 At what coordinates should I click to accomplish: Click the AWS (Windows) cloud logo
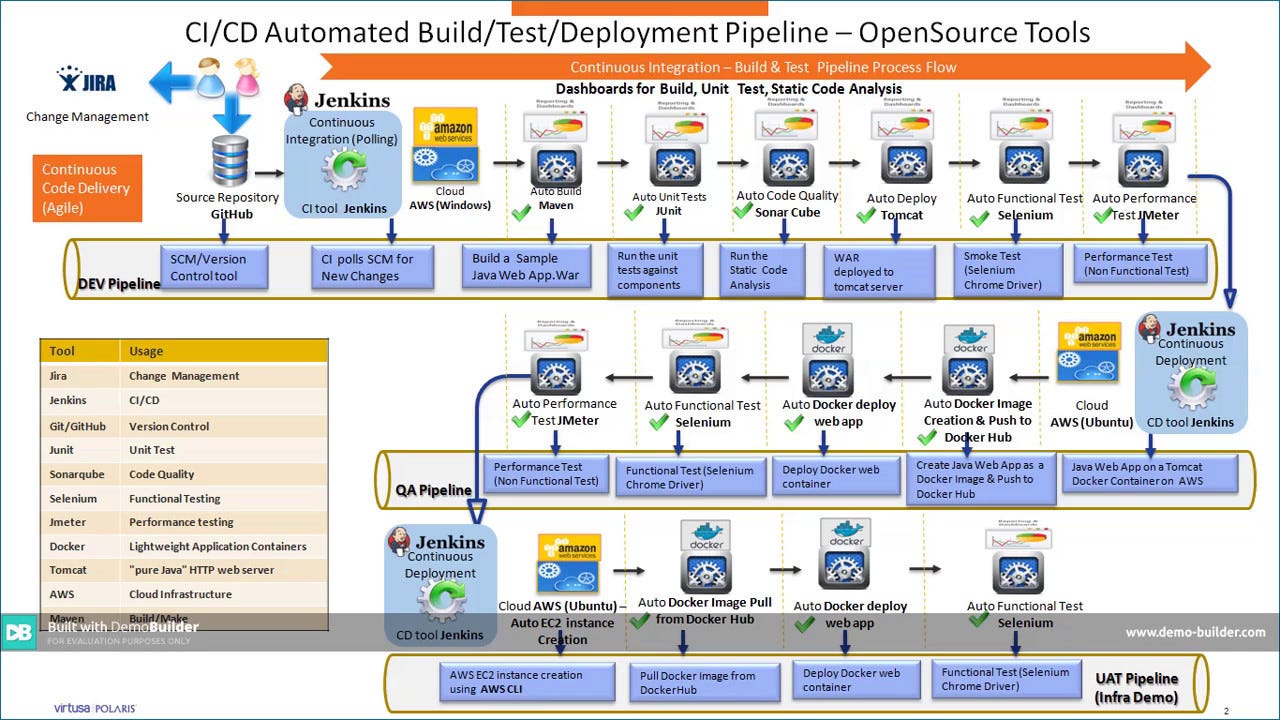tap(446, 143)
